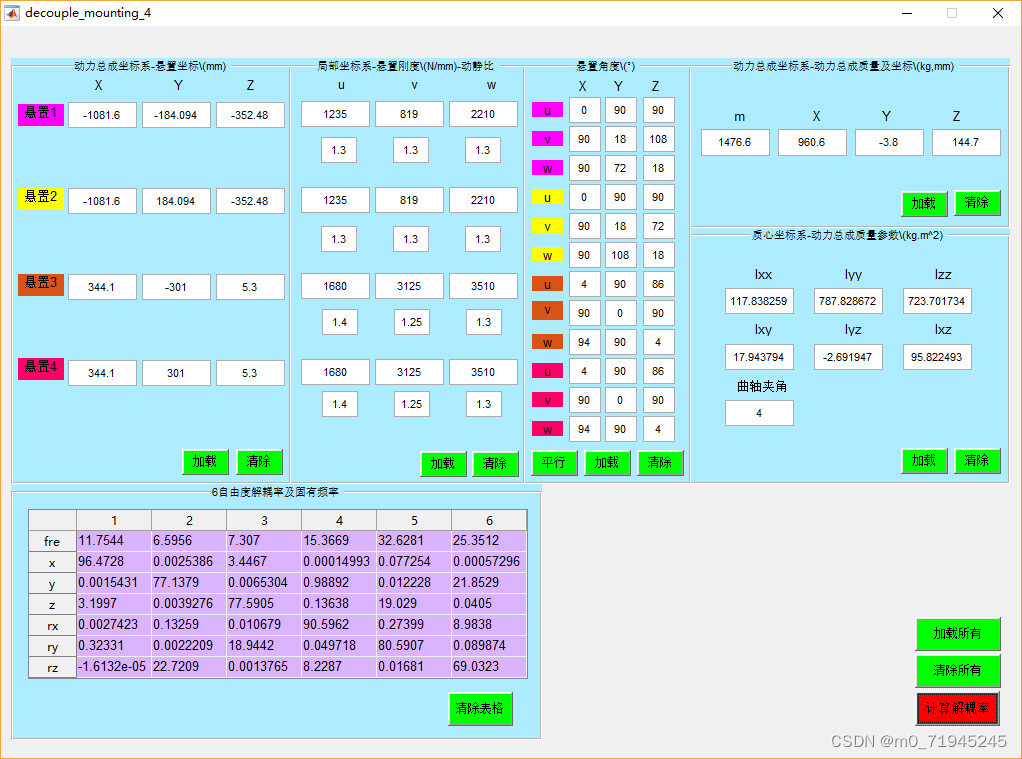1022x759 pixels.
Task: Click the yellow 悬置2 label
Action: tap(41, 198)
